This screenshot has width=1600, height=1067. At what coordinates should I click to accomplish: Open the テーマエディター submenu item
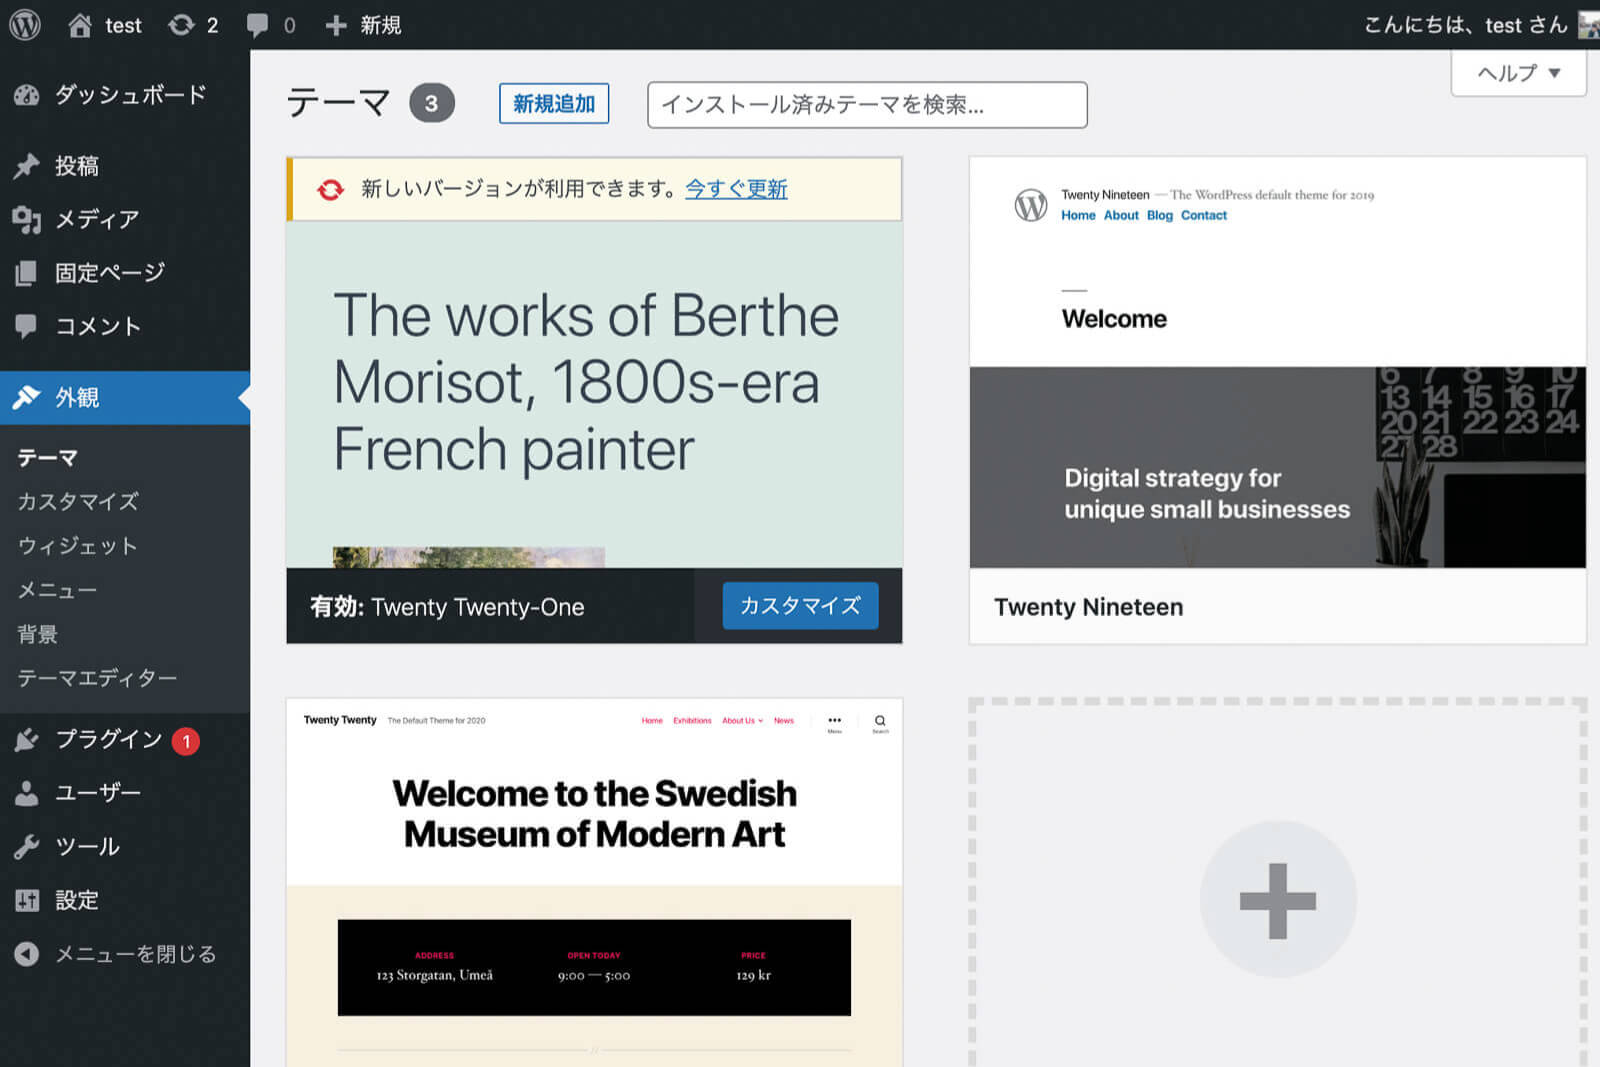(x=97, y=678)
